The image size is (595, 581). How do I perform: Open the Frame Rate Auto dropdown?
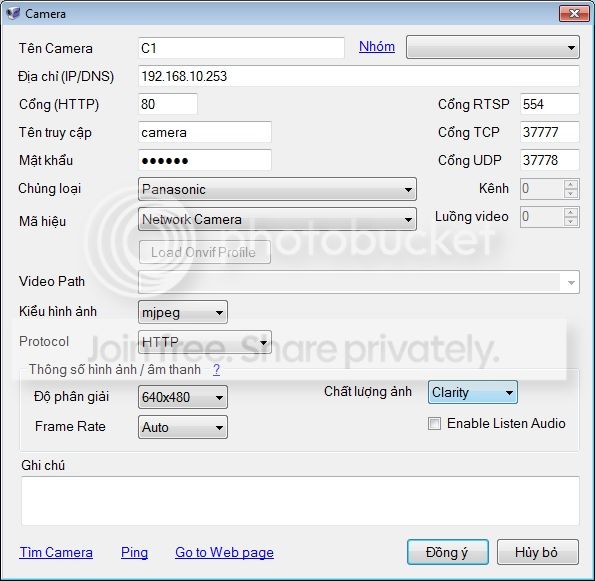point(183,427)
